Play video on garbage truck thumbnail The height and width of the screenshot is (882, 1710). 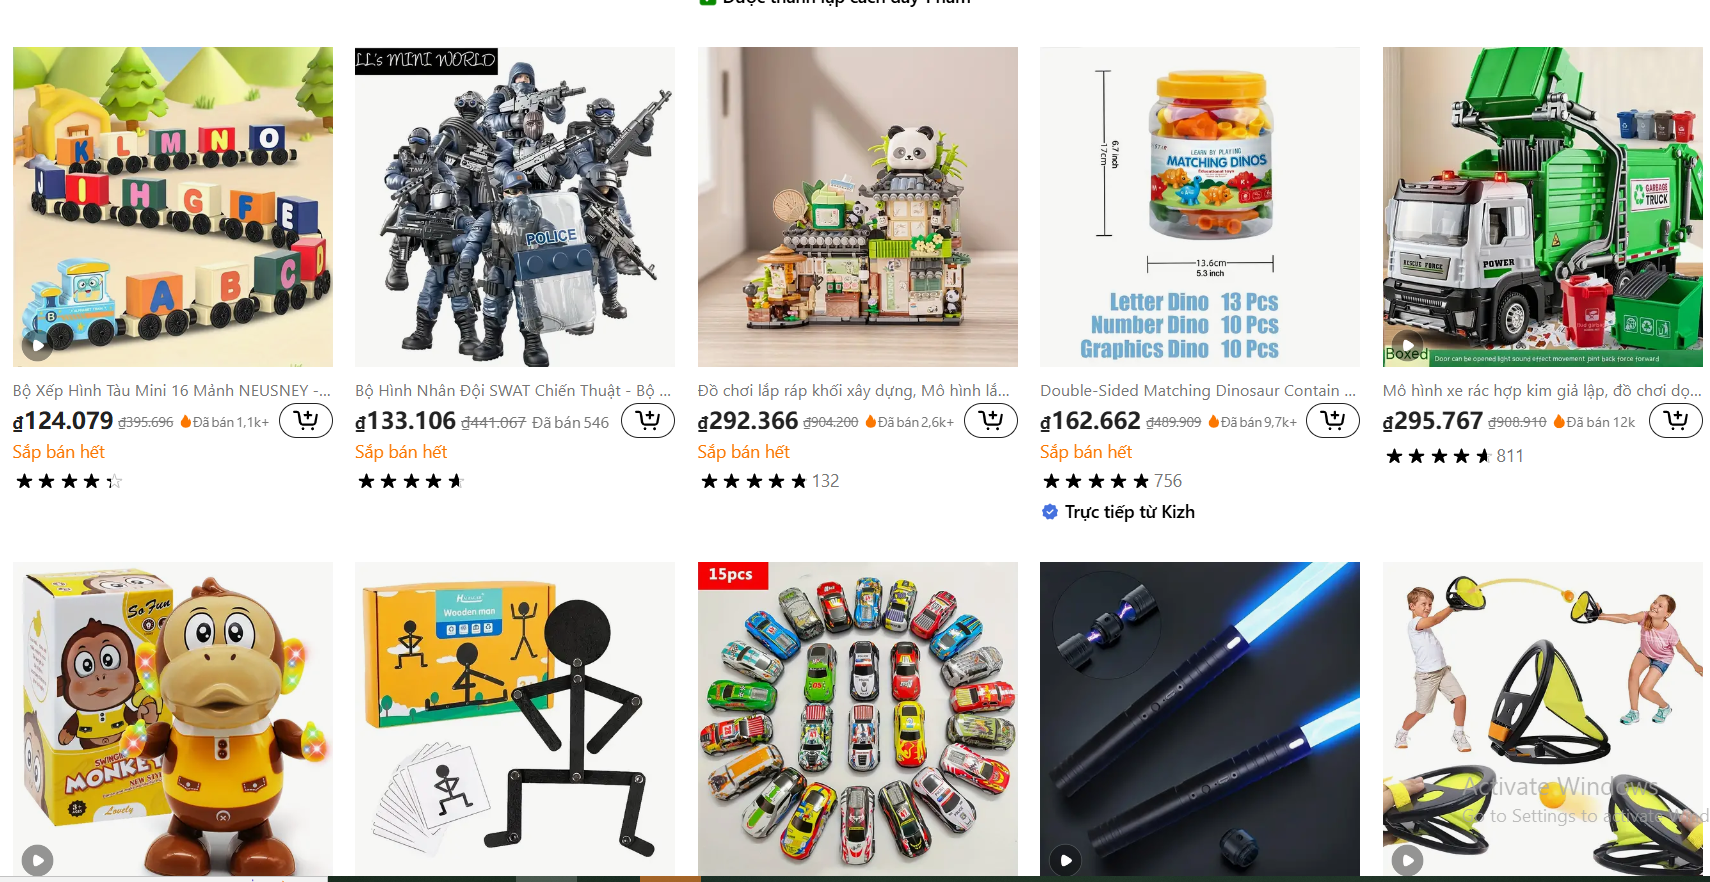point(1407,346)
